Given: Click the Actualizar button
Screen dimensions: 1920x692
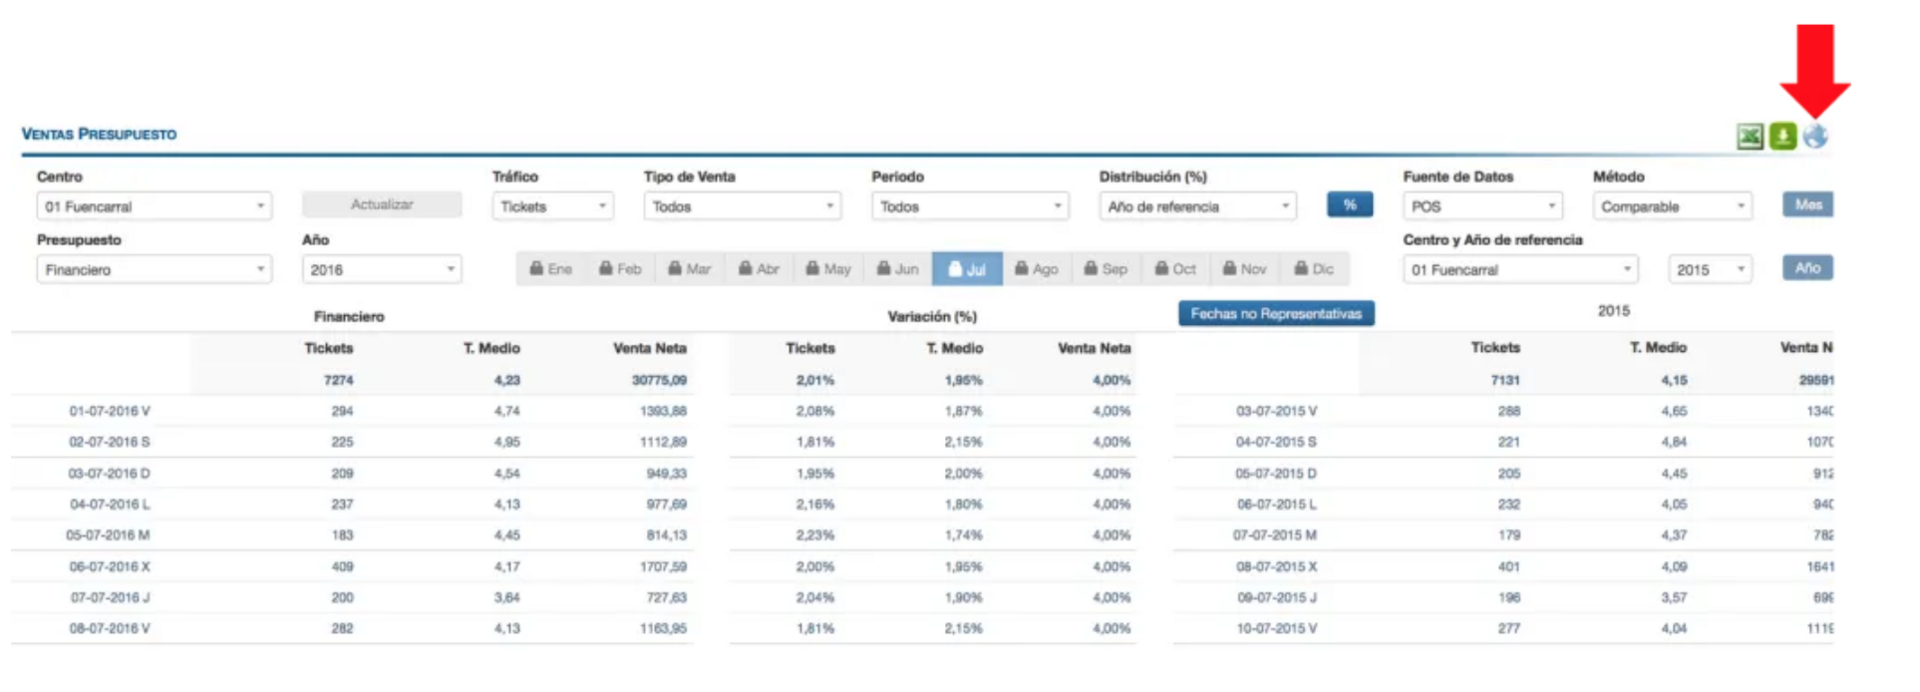Looking at the screenshot, I should tap(381, 205).
